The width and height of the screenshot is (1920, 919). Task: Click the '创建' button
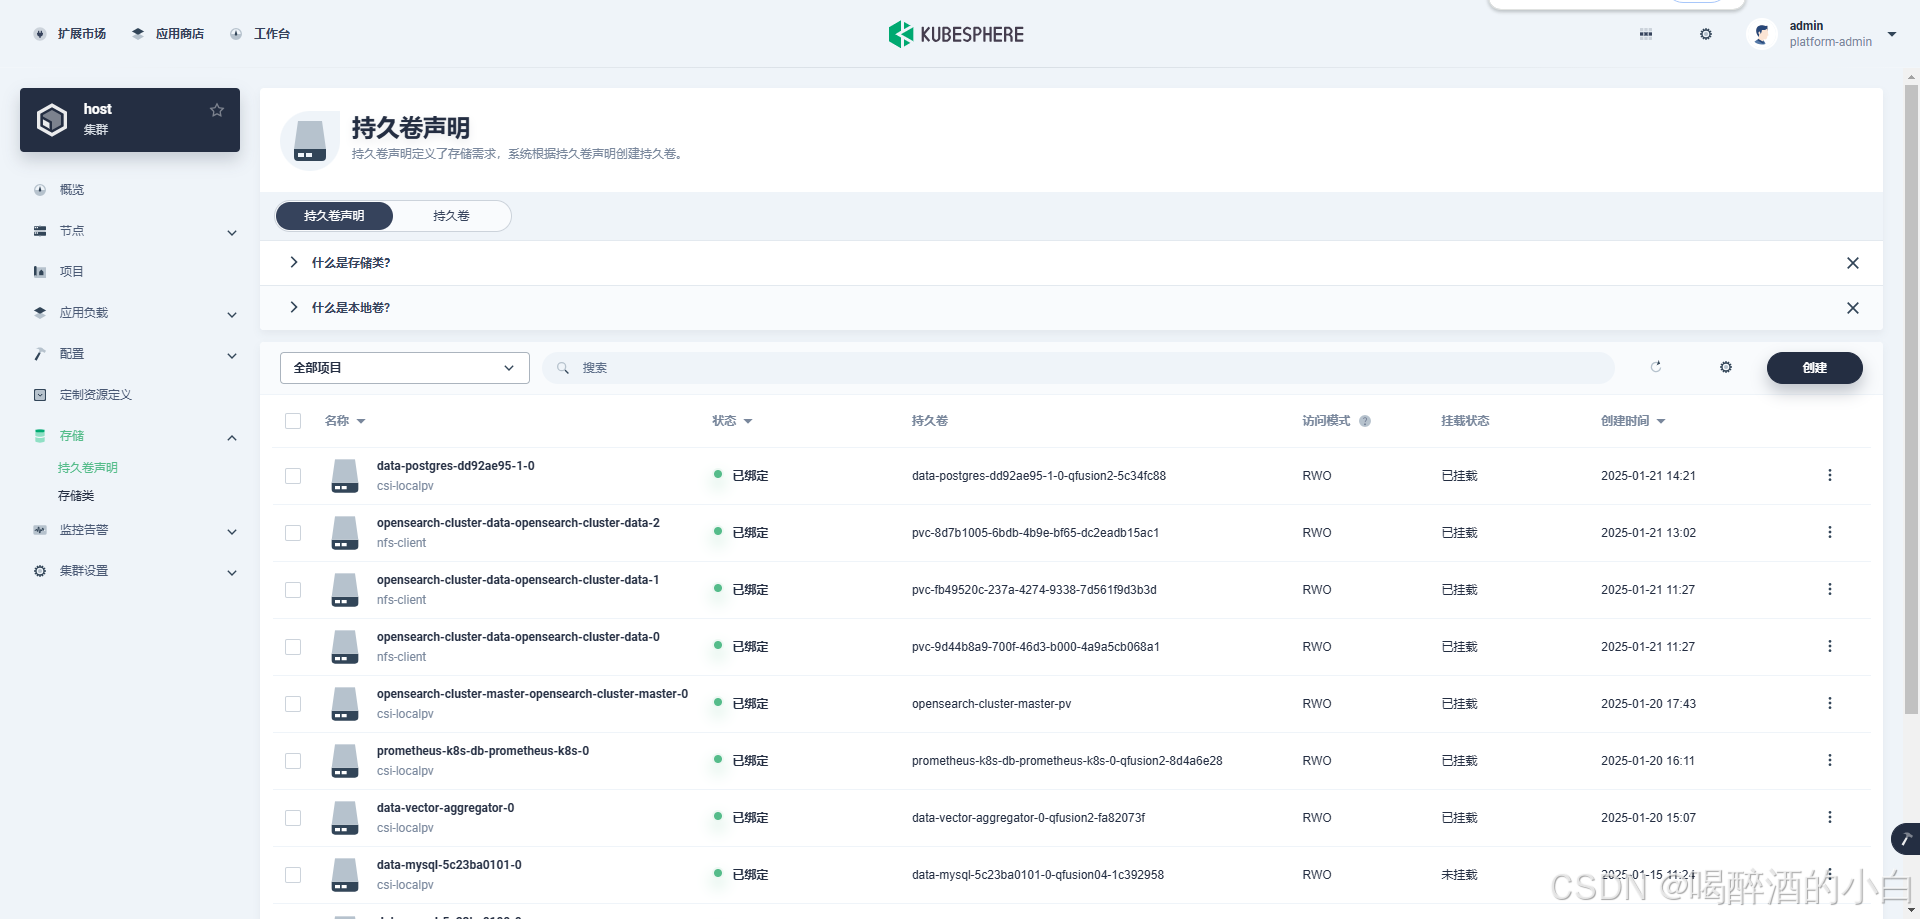click(x=1814, y=368)
